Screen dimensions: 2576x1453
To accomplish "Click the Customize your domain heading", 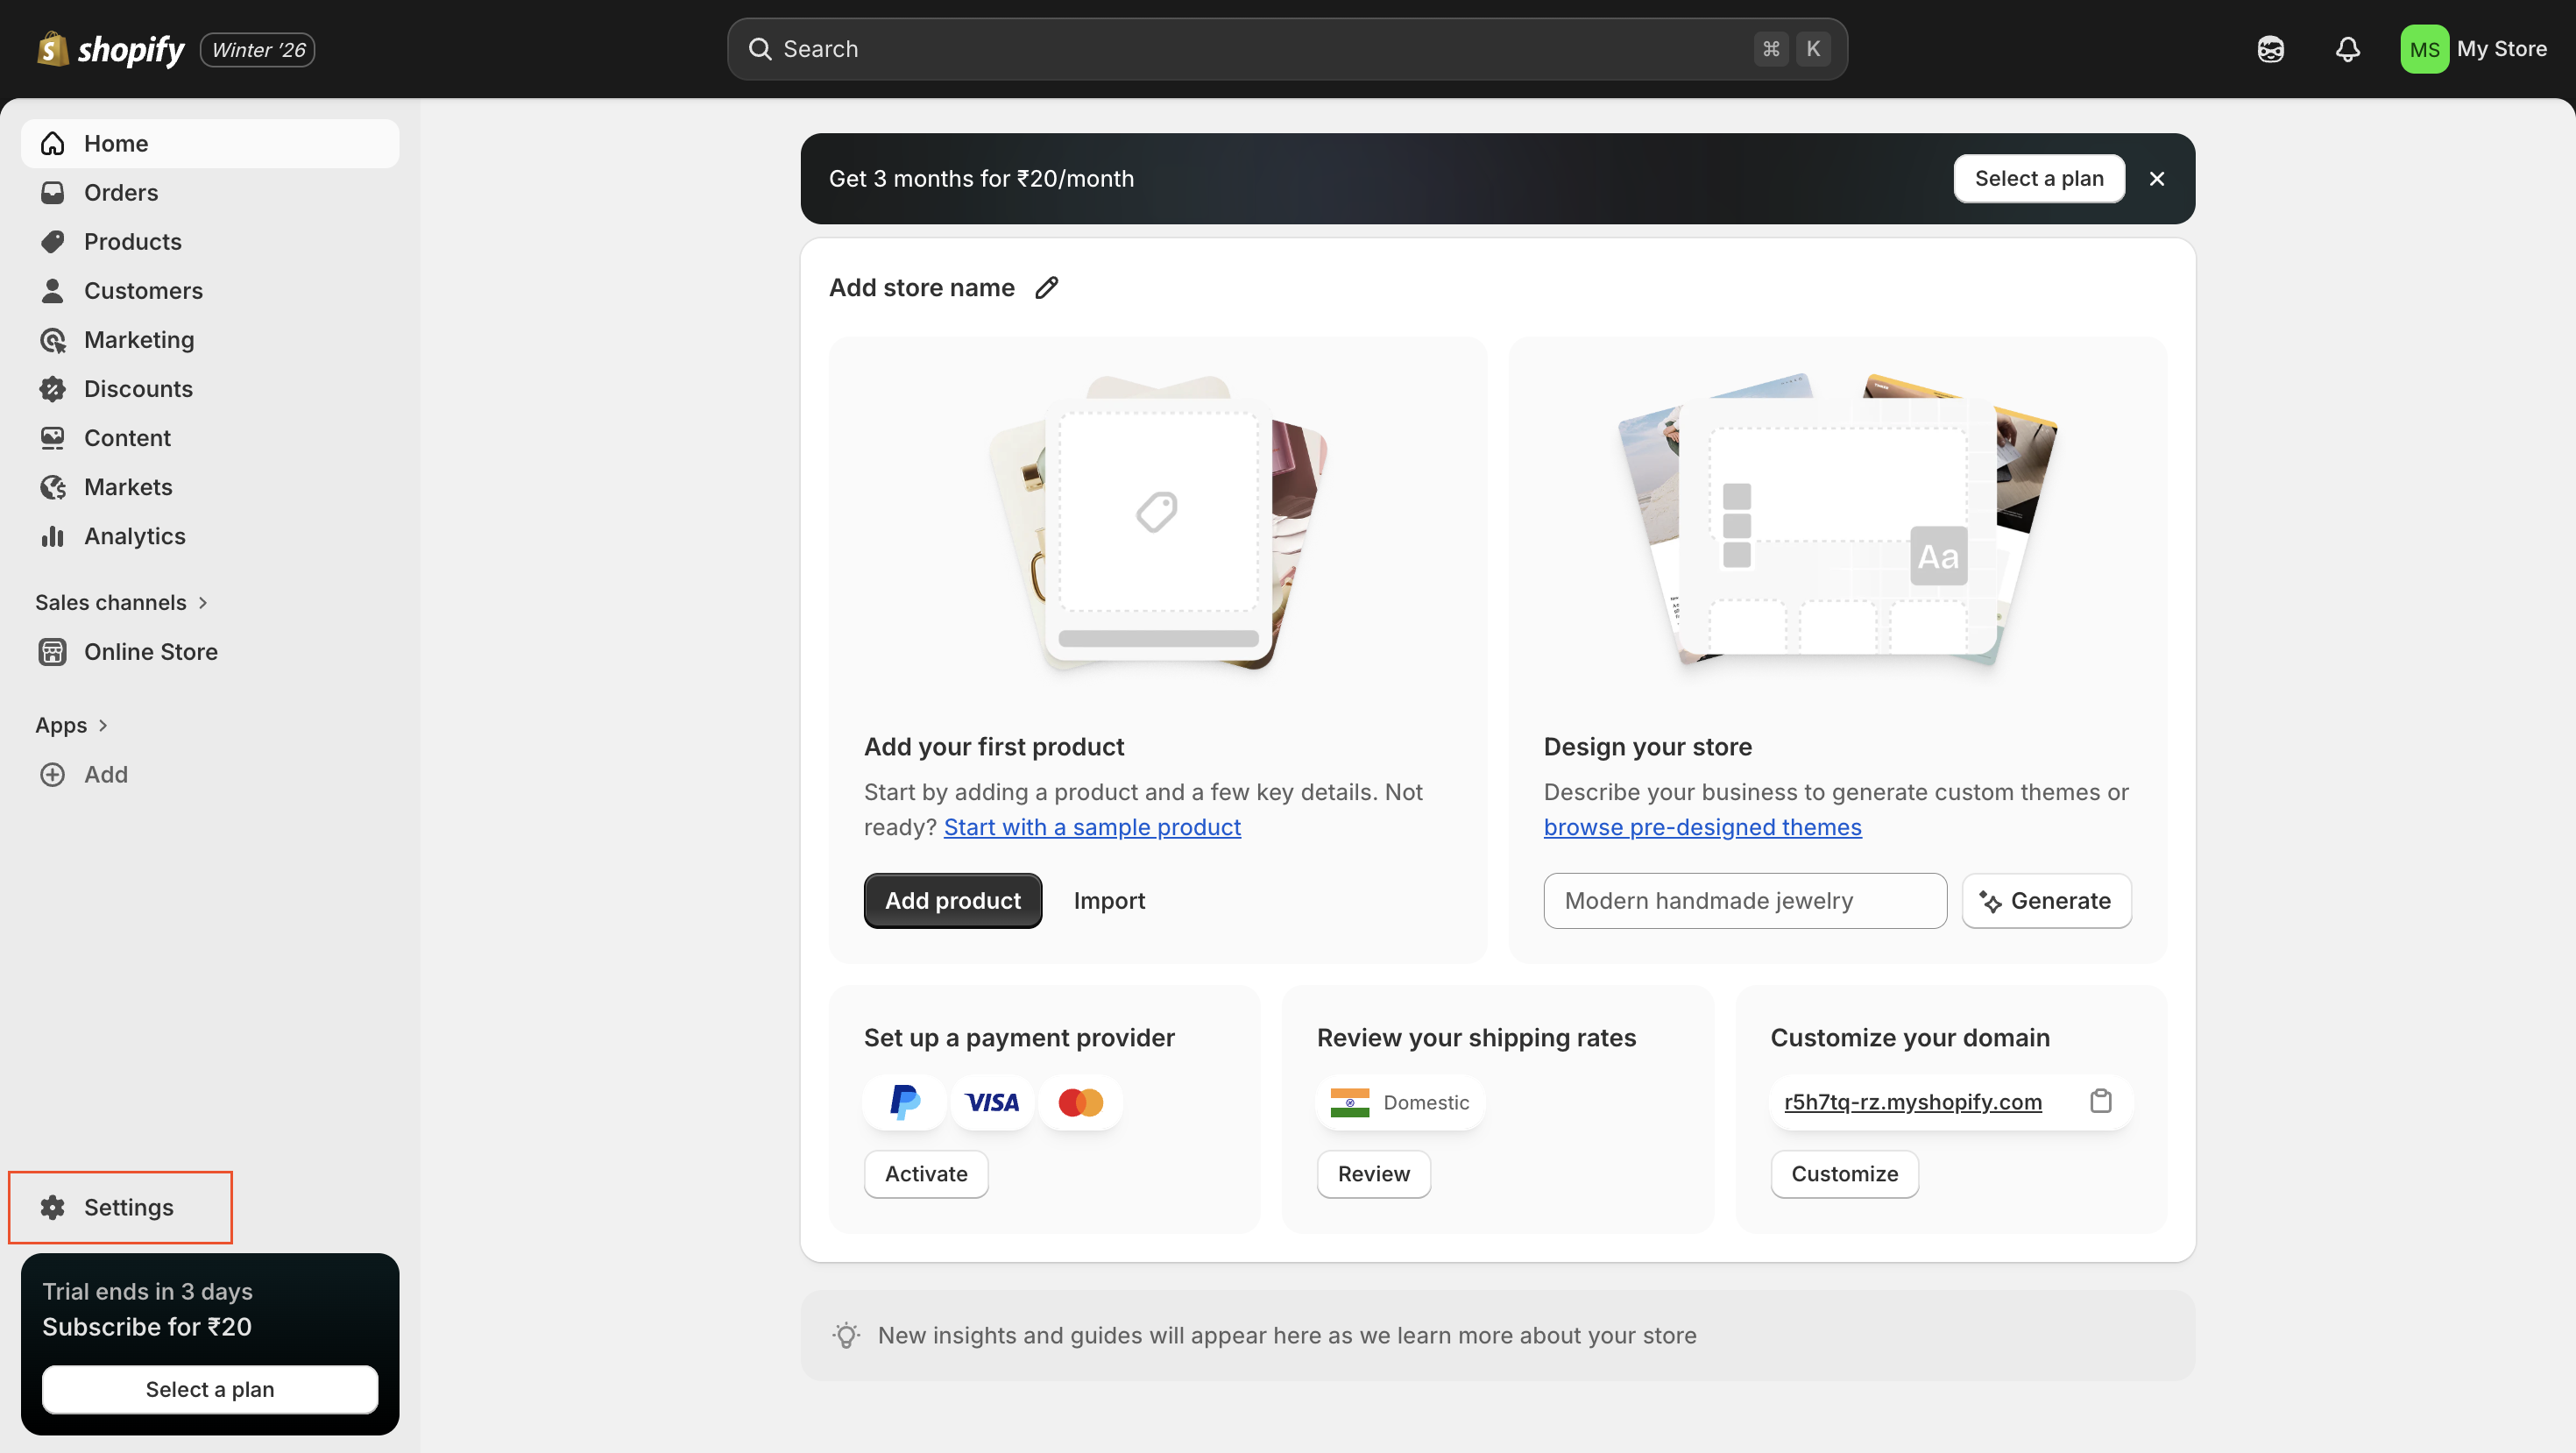I will (1910, 1037).
